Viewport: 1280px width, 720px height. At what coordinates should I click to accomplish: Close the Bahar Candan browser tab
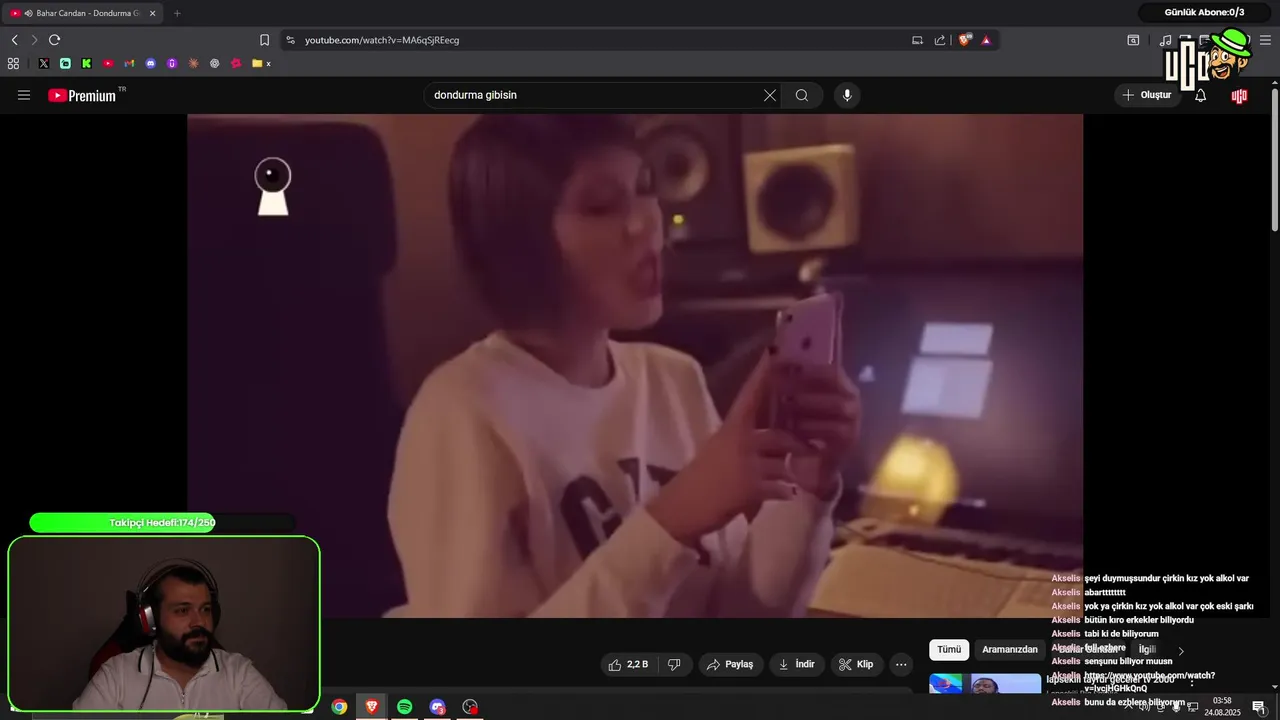point(153,13)
